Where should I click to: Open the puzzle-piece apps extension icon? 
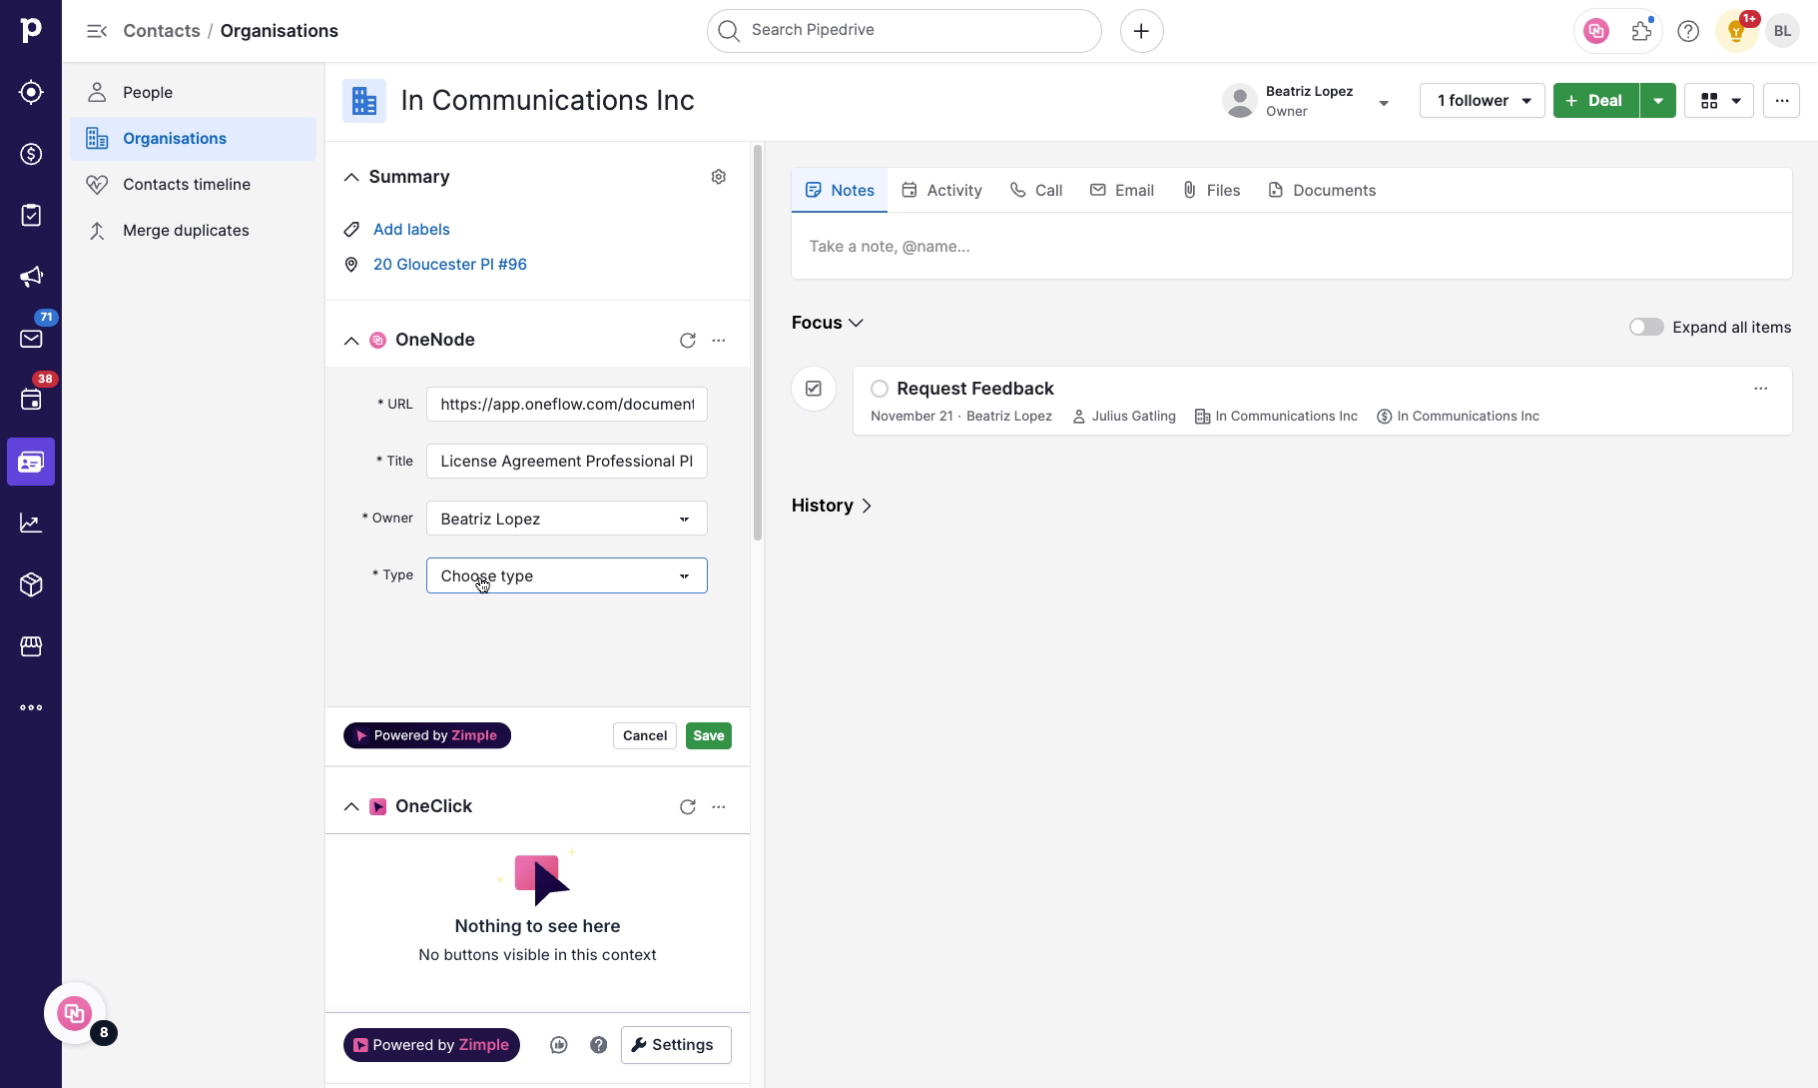click(1642, 31)
